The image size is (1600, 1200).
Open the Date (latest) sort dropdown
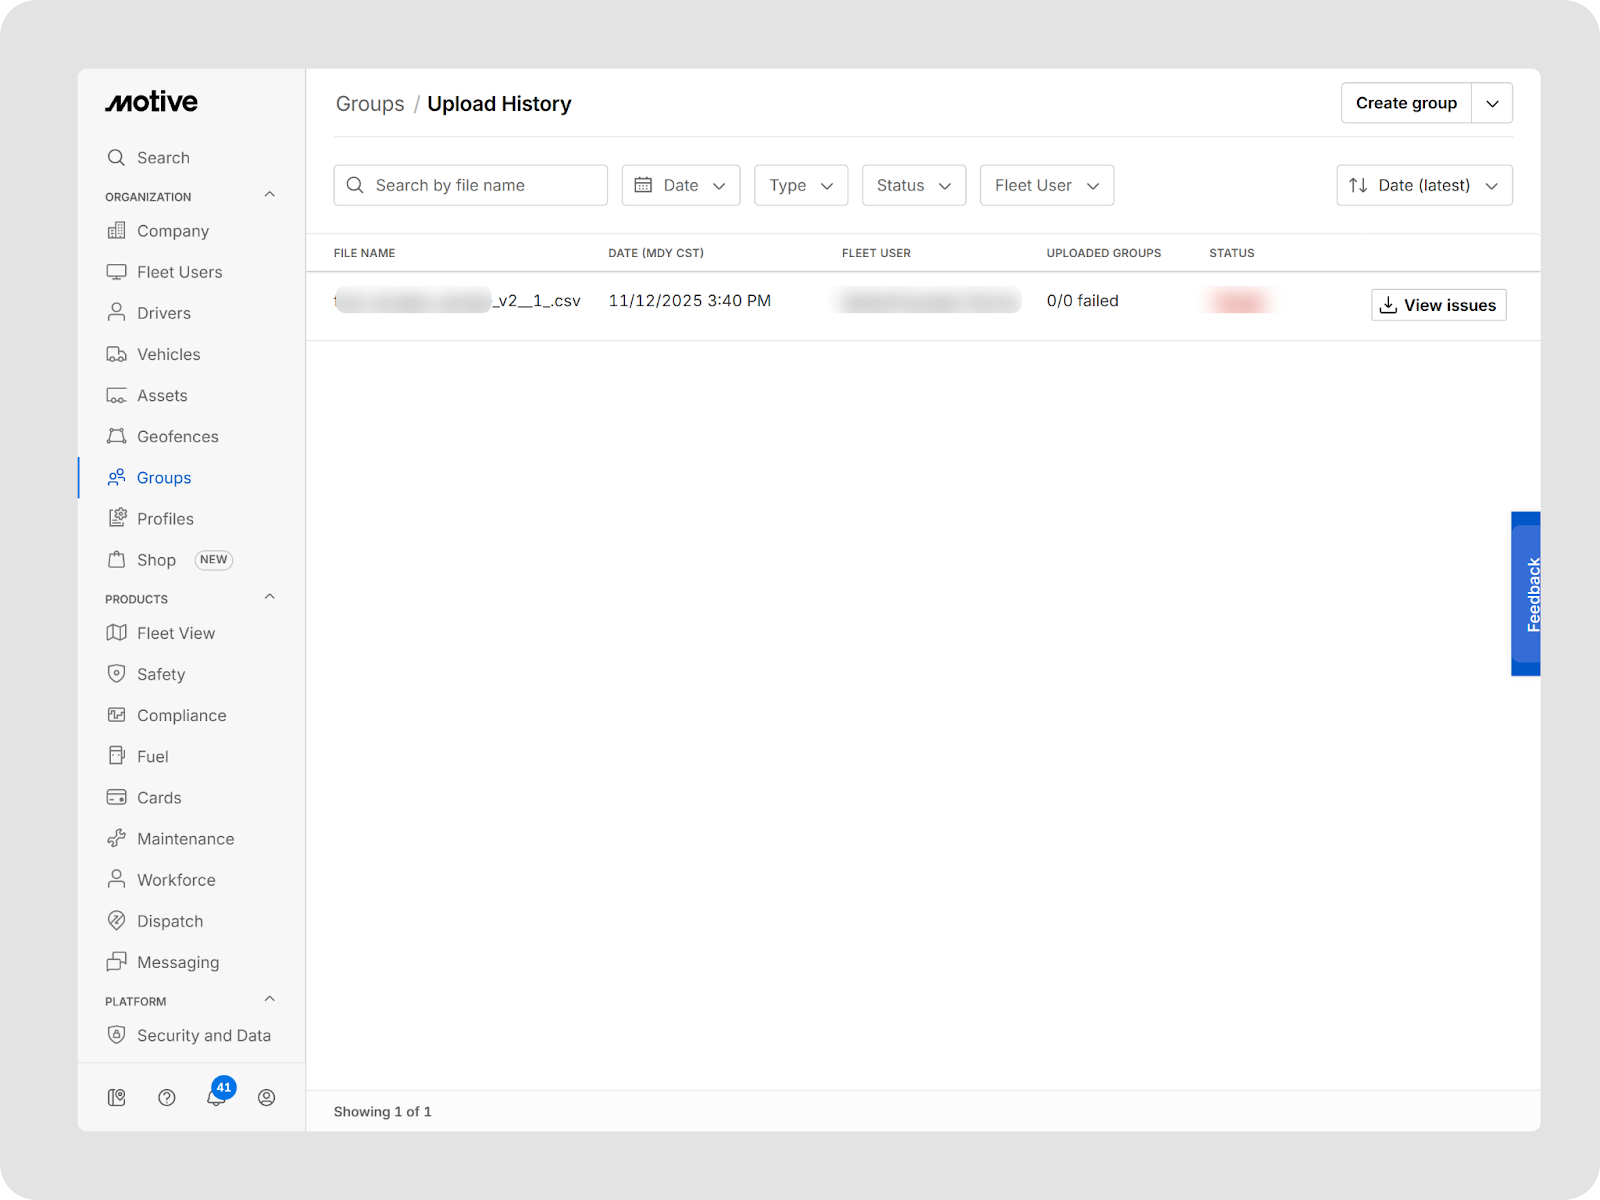click(x=1423, y=186)
